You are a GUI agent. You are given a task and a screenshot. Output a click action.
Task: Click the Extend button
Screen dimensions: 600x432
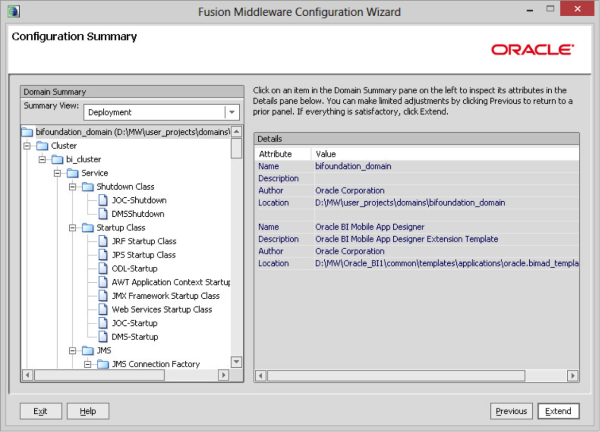(x=558, y=411)
